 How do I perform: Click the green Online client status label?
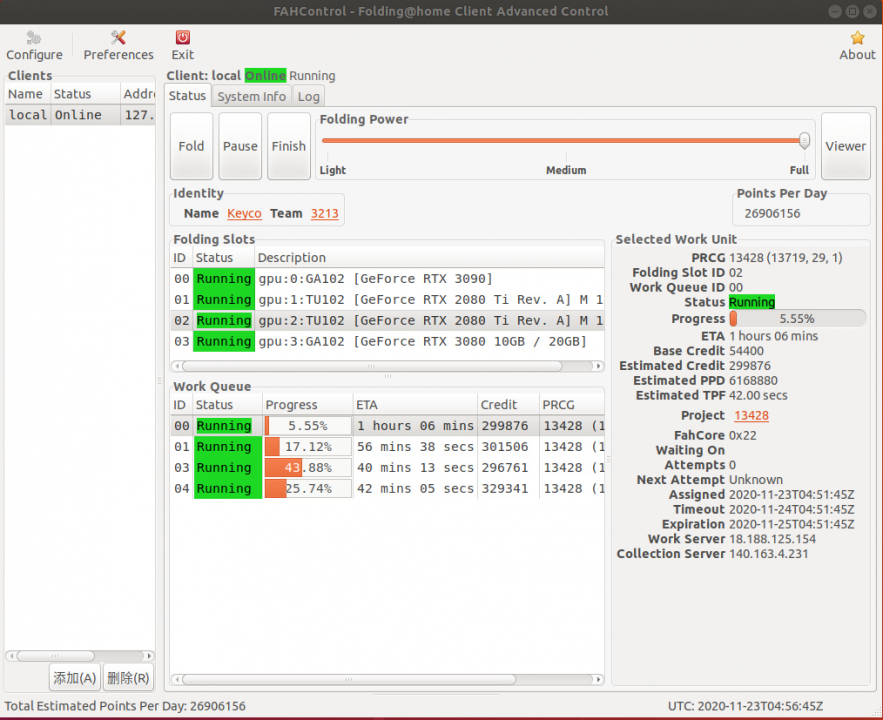265,75
